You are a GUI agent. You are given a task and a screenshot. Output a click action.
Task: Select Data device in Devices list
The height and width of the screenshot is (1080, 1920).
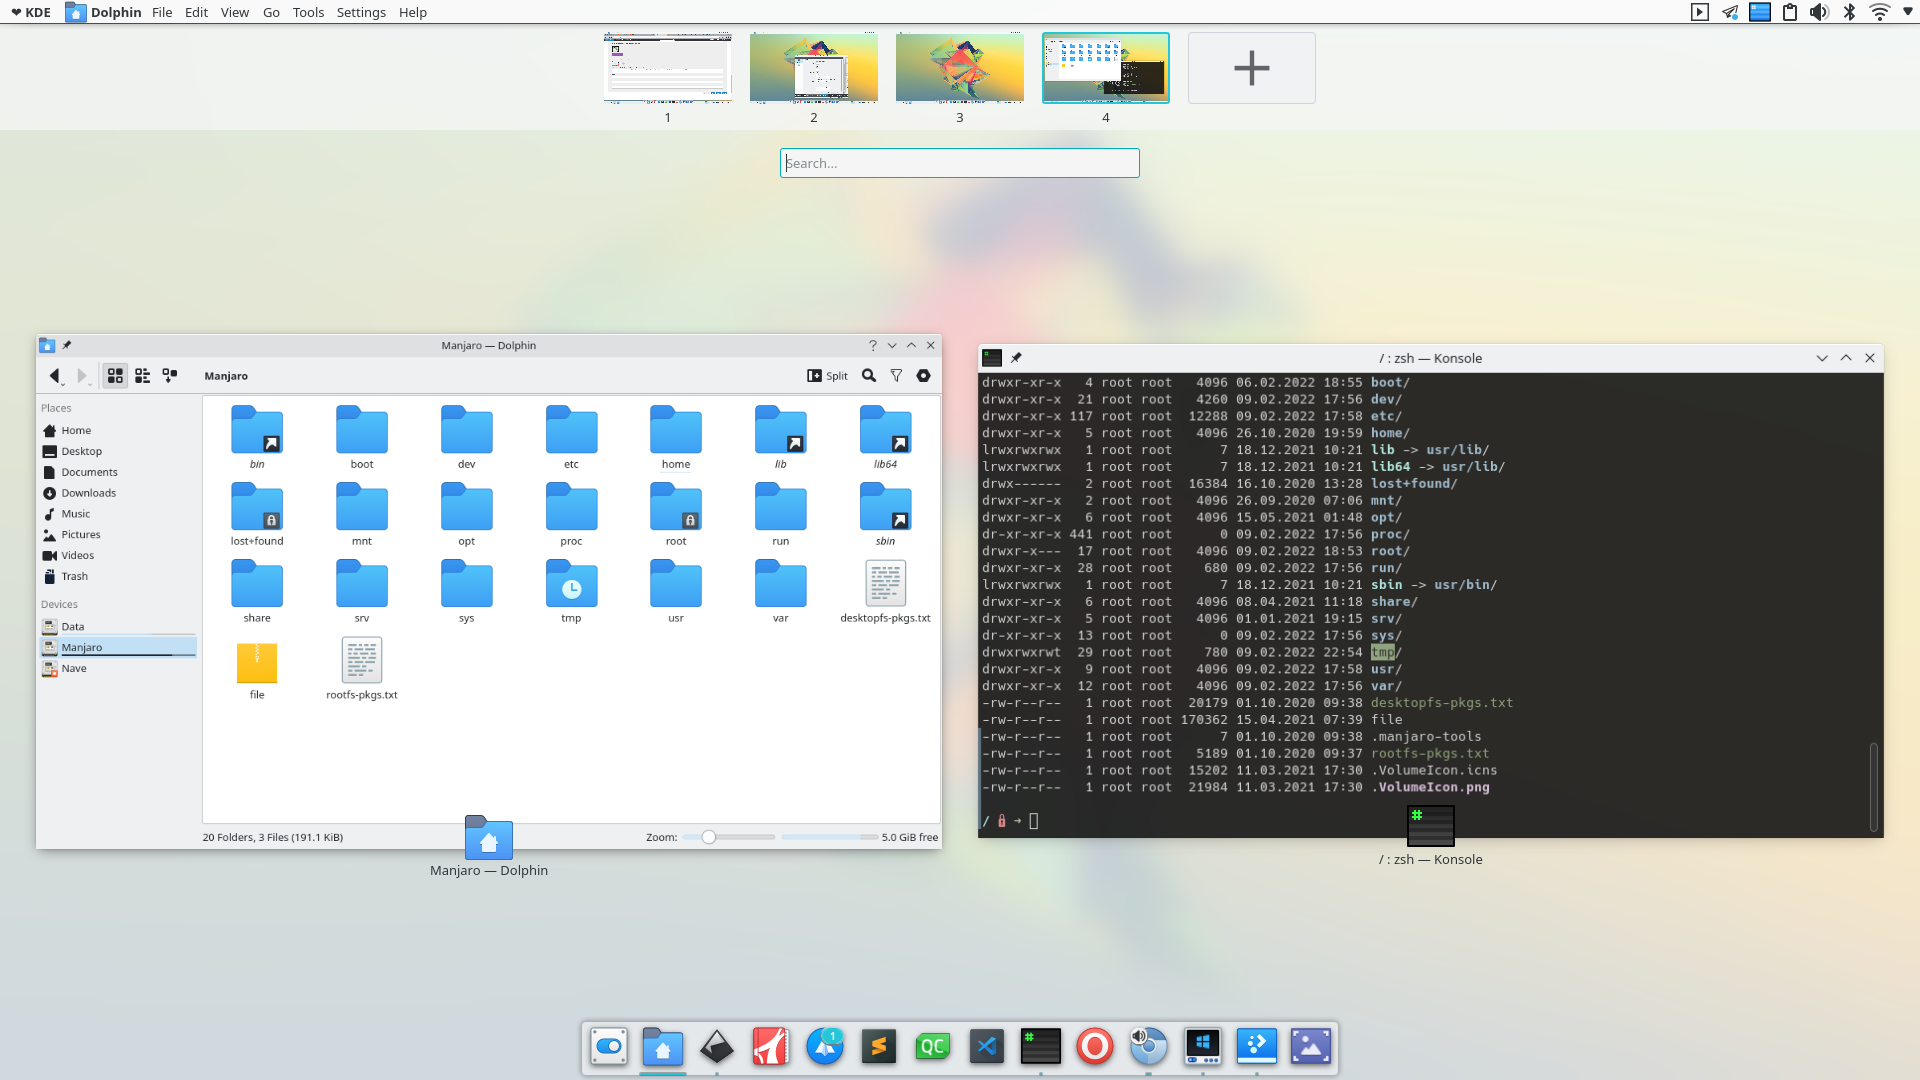118,627
